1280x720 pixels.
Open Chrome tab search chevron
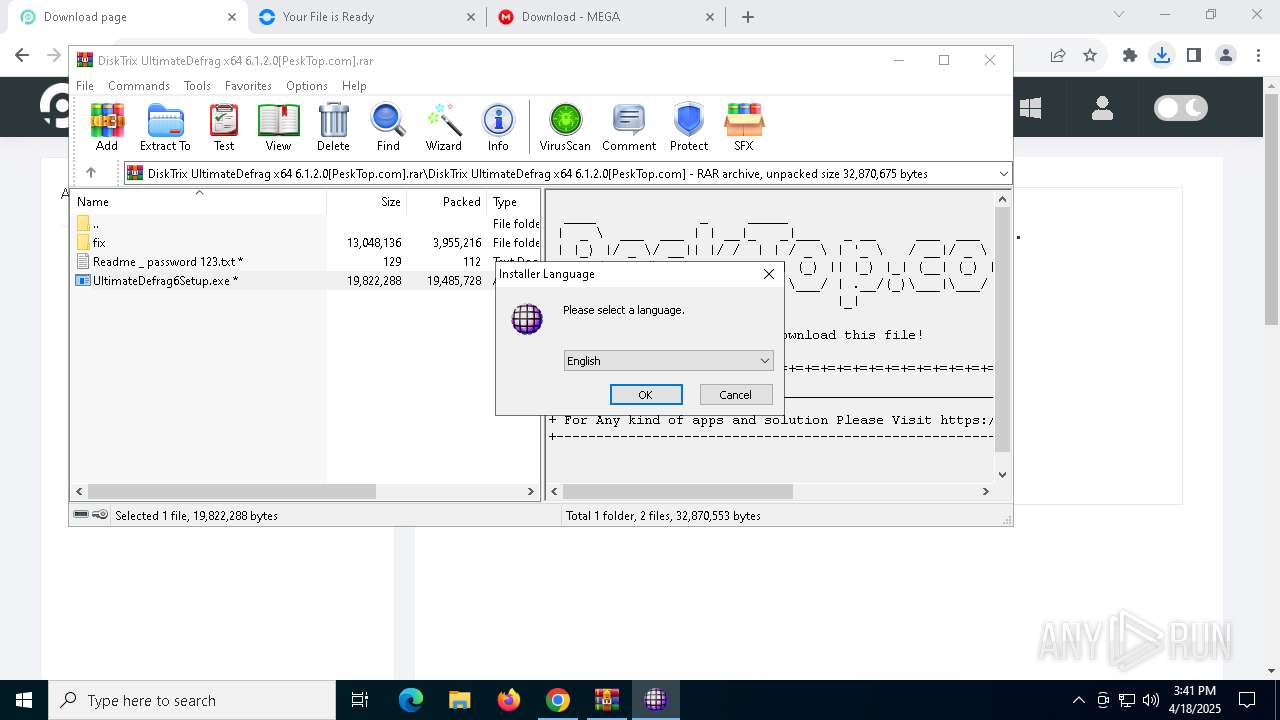pos(1119,15)
